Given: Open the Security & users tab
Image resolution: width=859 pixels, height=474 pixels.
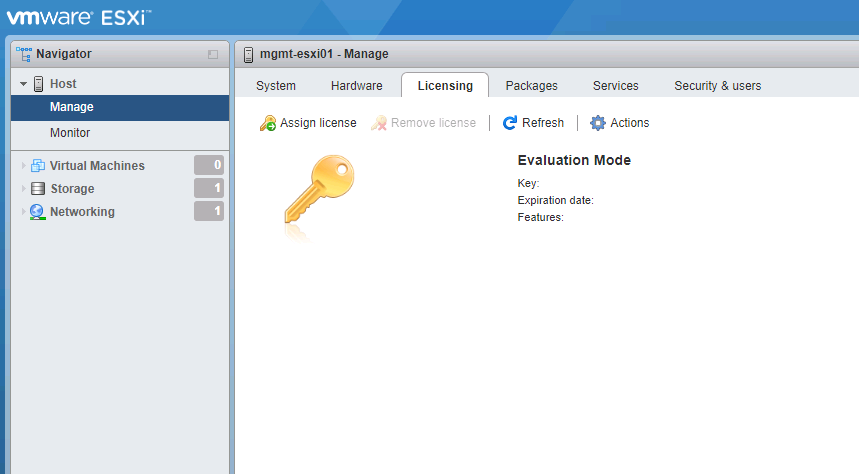Looking at the screenshot, I should click(x=717, y=85).
